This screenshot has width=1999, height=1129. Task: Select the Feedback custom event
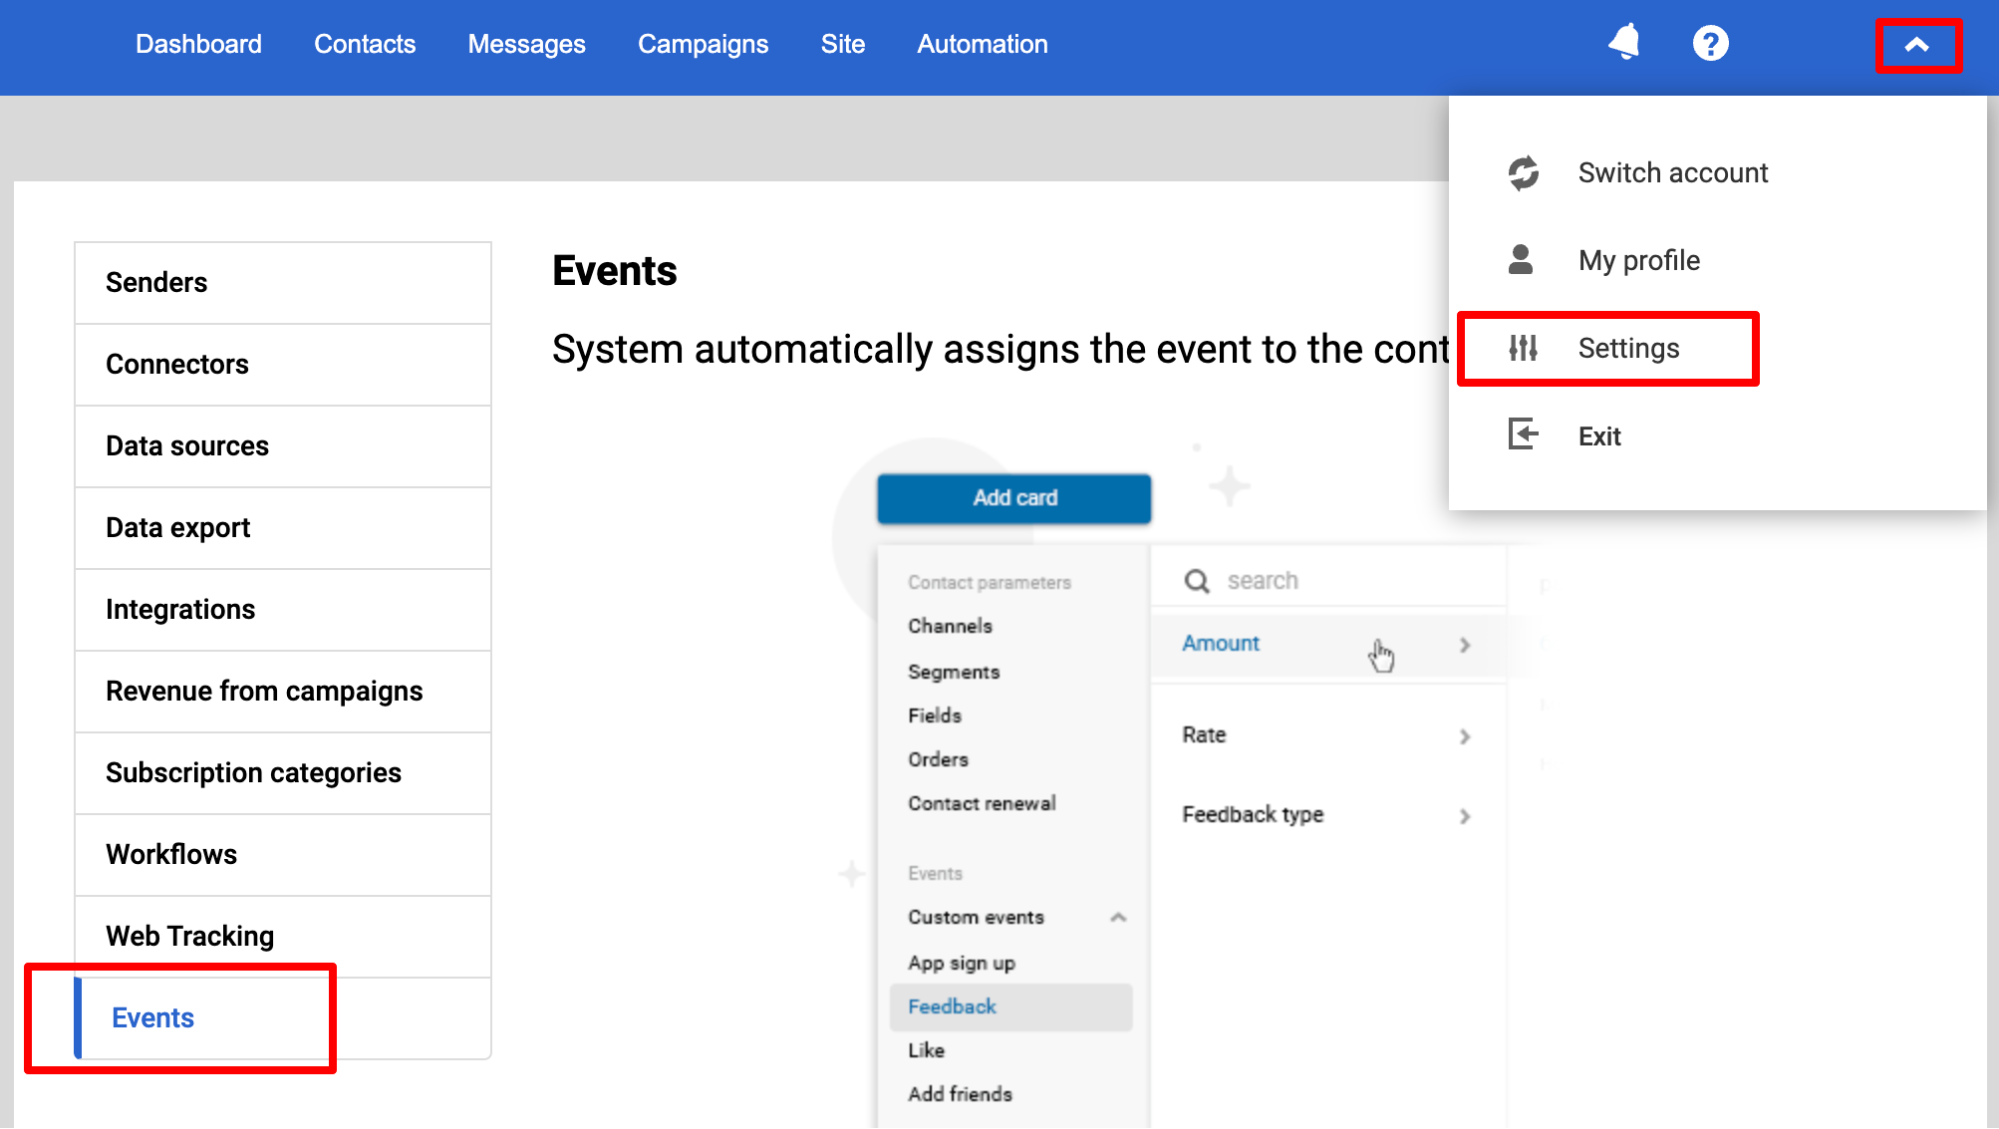pos(952,1007)
